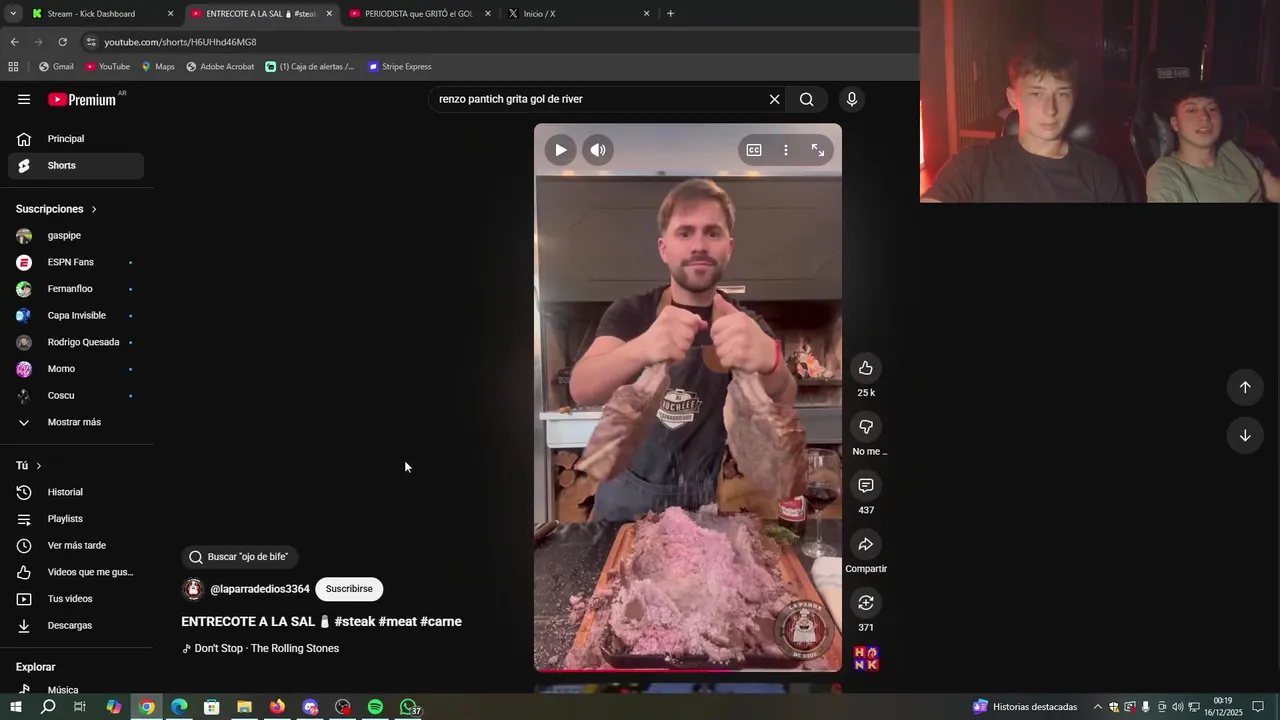Click the #steak hashtag

(355, 621)
